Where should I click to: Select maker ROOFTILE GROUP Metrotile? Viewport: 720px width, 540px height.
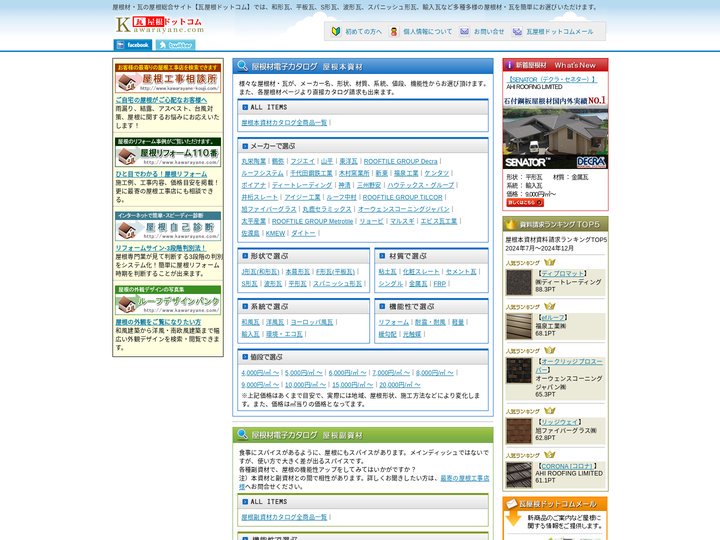tap(312, 221)
